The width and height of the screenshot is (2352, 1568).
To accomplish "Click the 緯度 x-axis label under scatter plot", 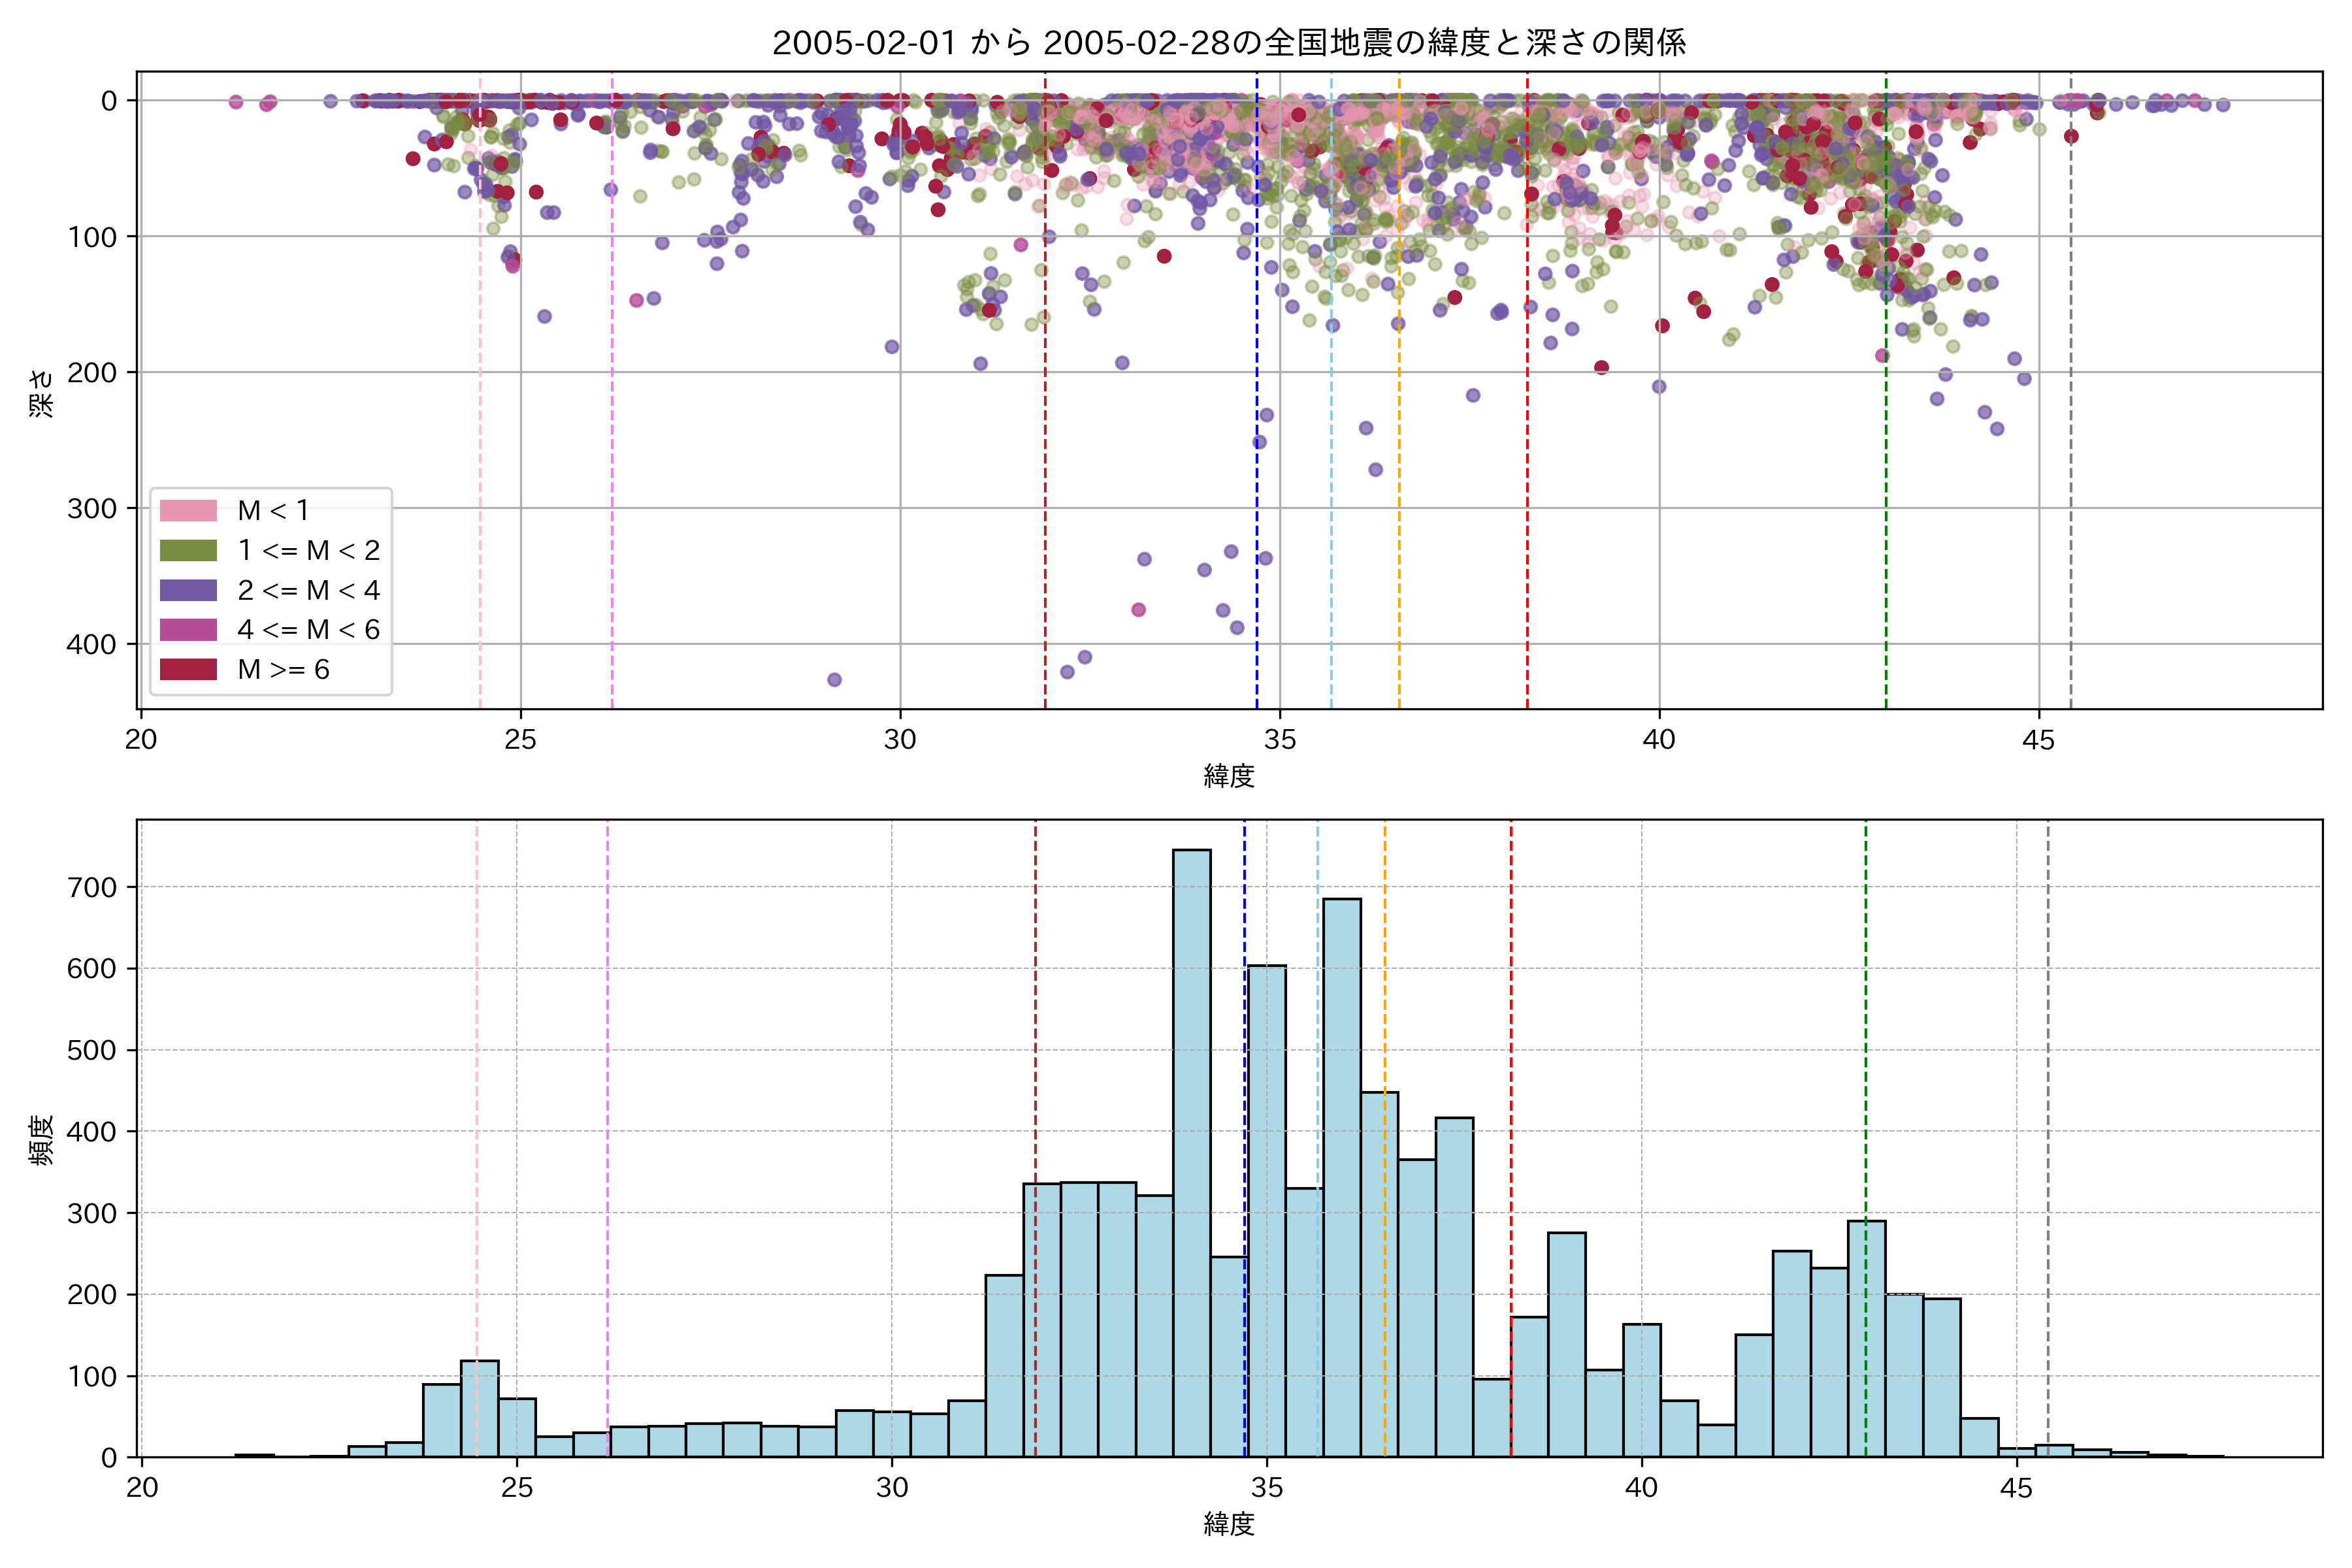I will point(1229,776).
